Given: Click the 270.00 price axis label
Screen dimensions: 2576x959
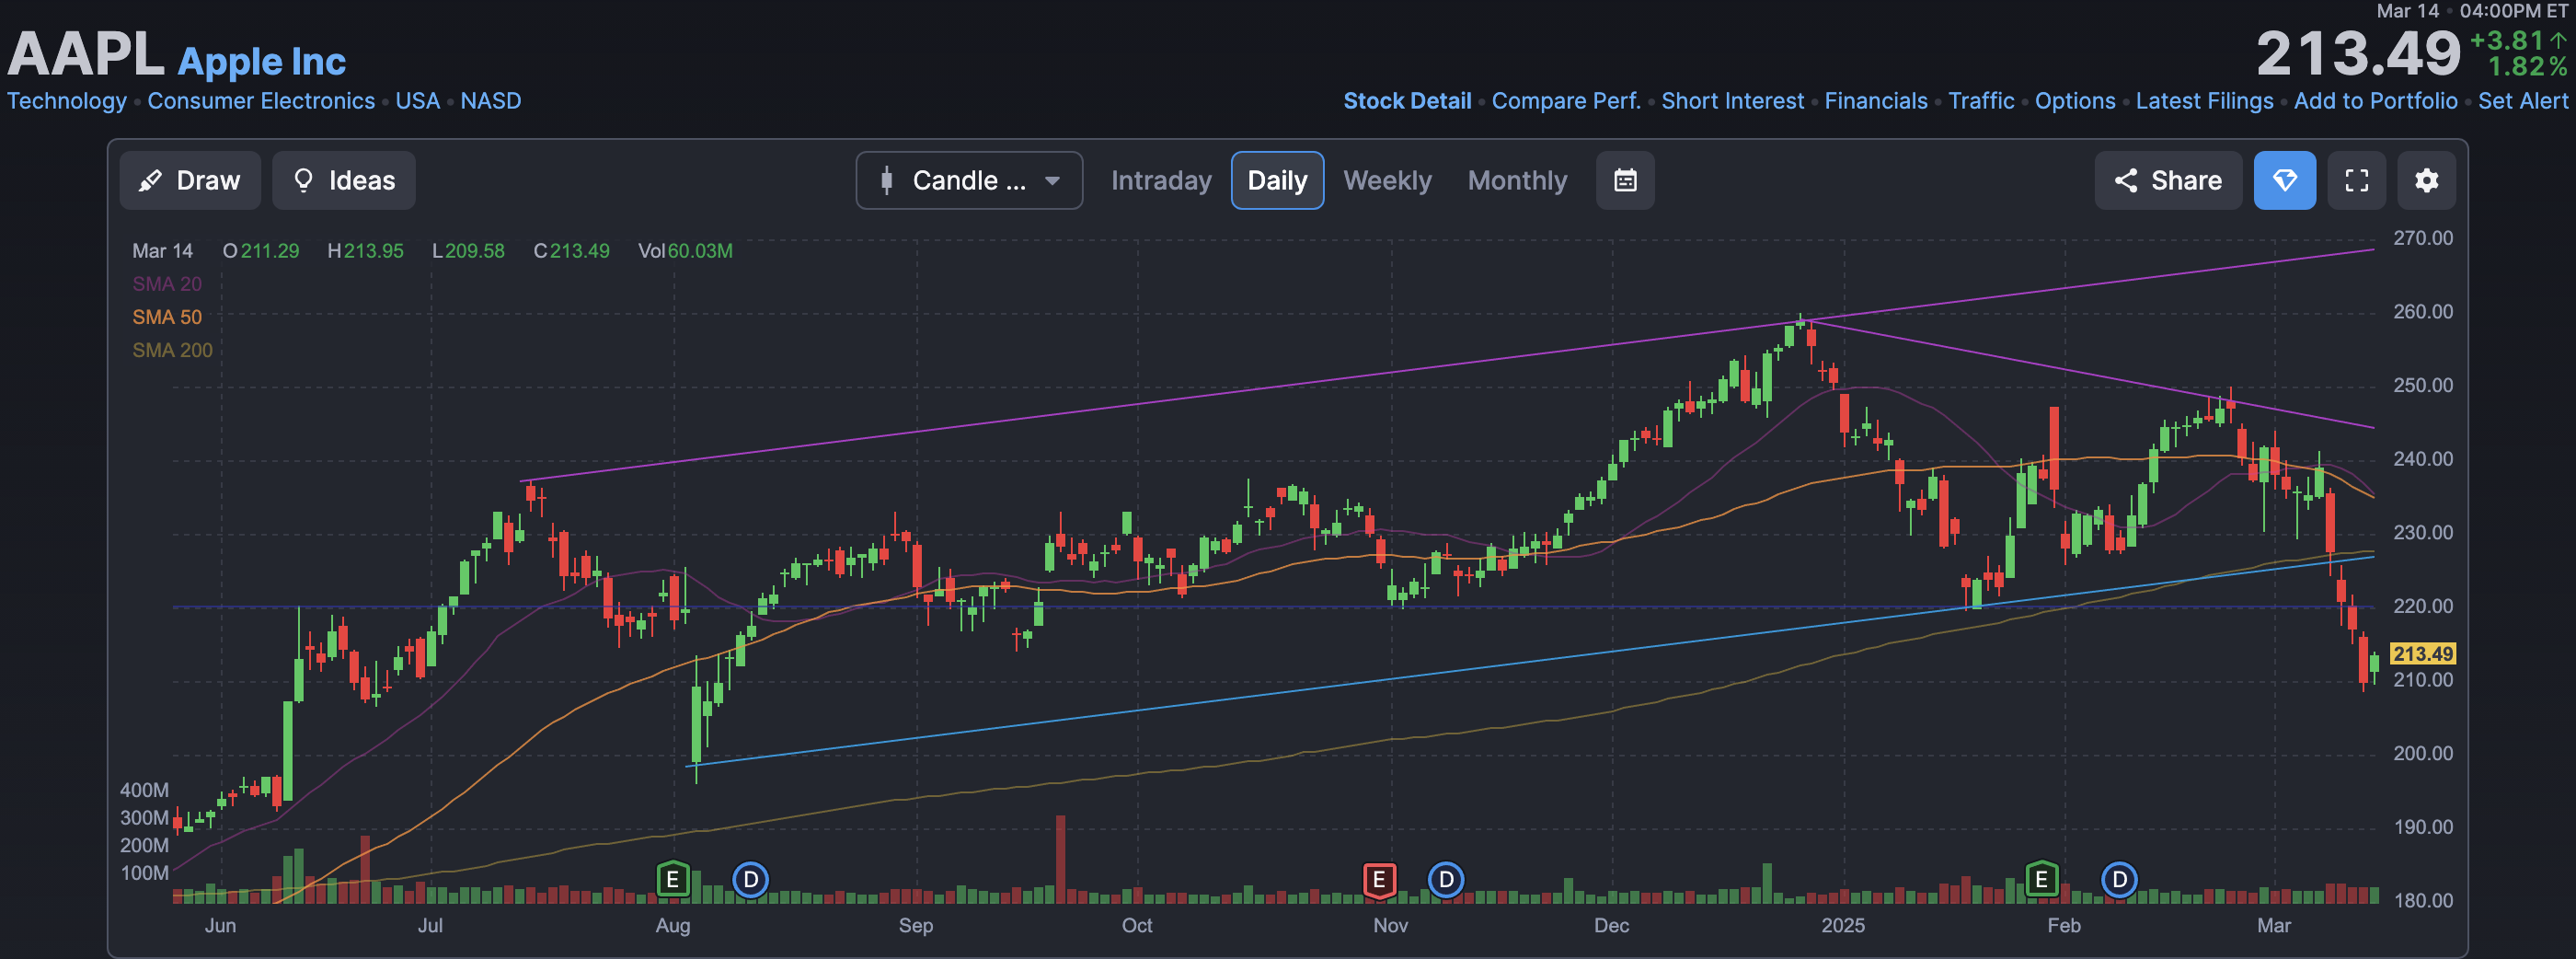Looking at the screenshot, I should 2422,238.
